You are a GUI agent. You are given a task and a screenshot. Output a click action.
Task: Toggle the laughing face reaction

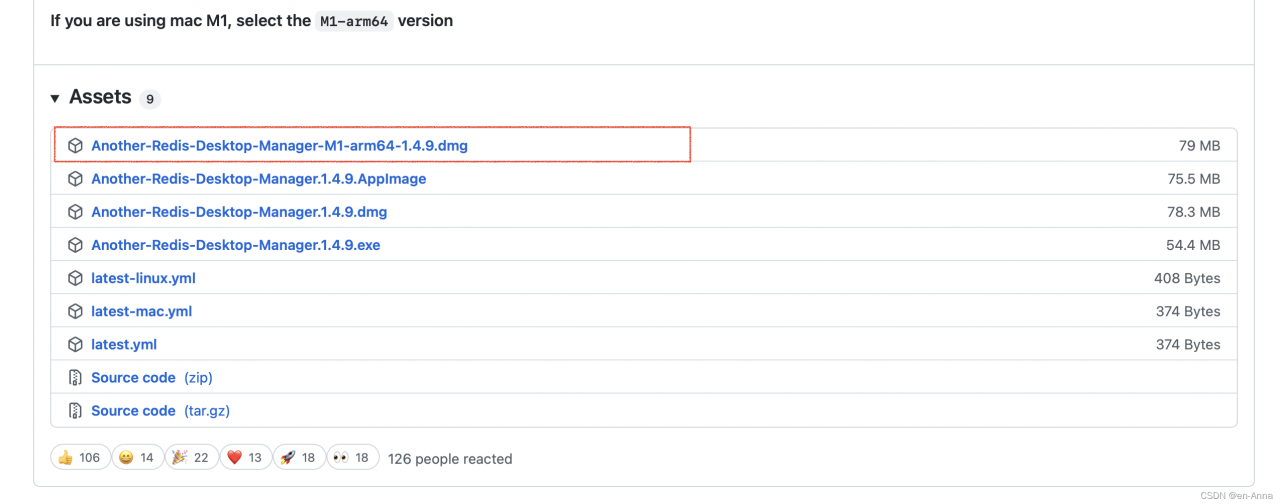tap(137, 458)
